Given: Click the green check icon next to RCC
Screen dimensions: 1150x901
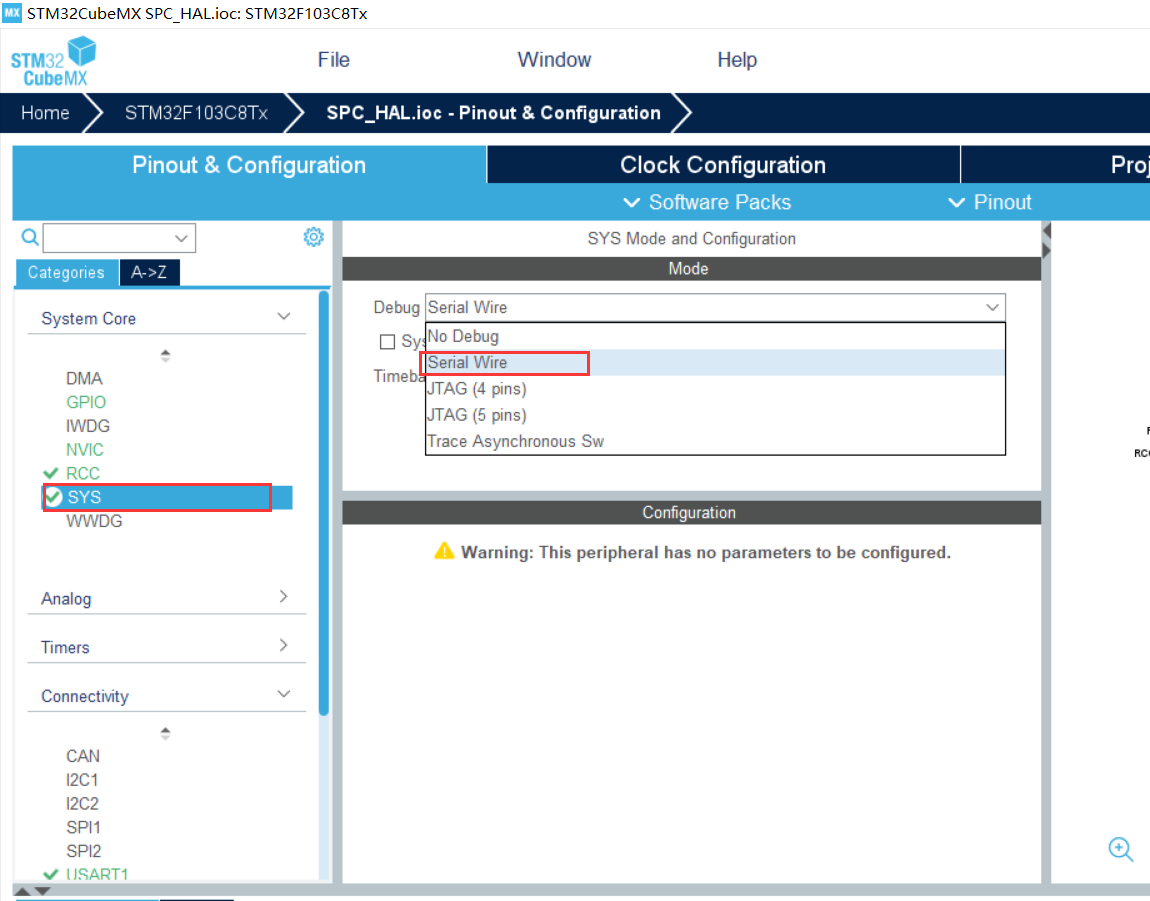Looking at the screenshot, I should (x=51, y=473).
